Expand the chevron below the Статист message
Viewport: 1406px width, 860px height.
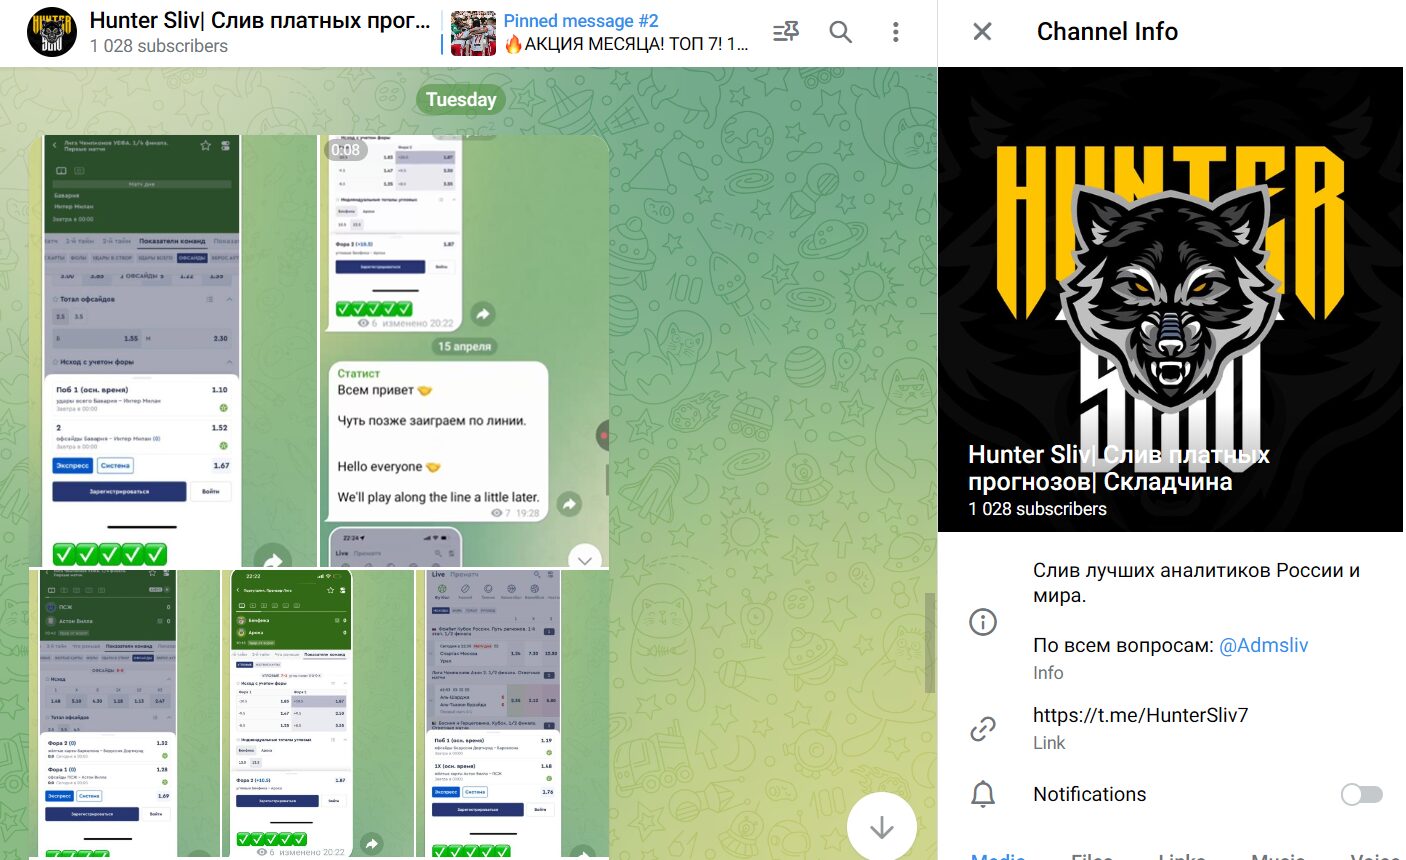(585, 557)
